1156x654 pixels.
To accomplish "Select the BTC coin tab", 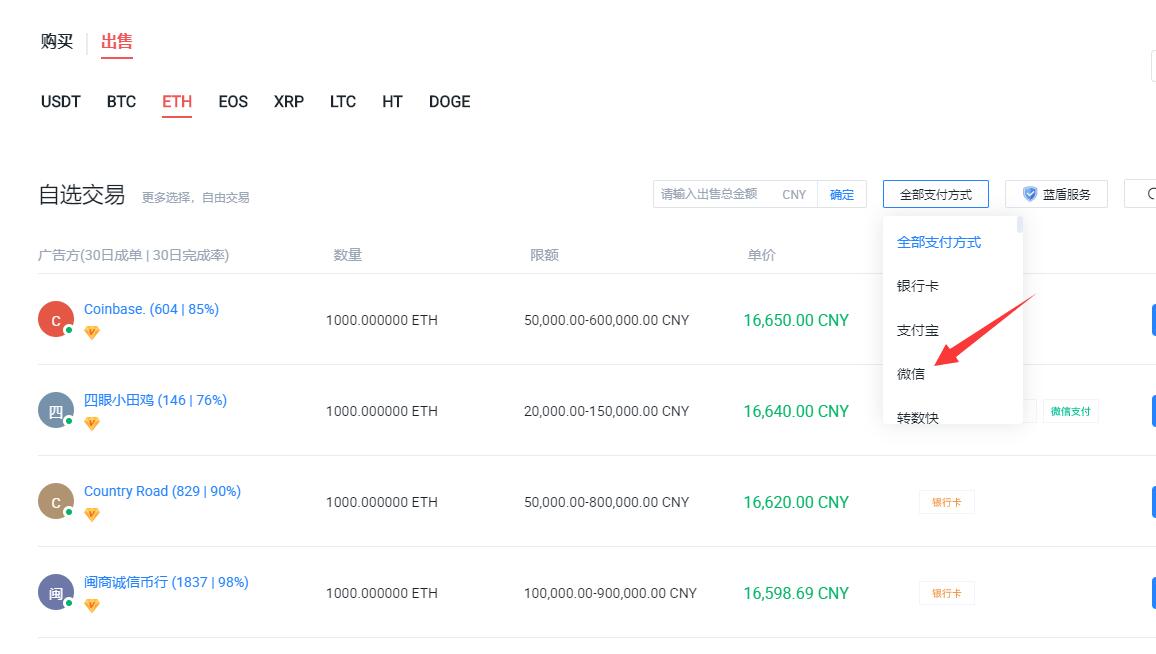I will click(121, 102).
